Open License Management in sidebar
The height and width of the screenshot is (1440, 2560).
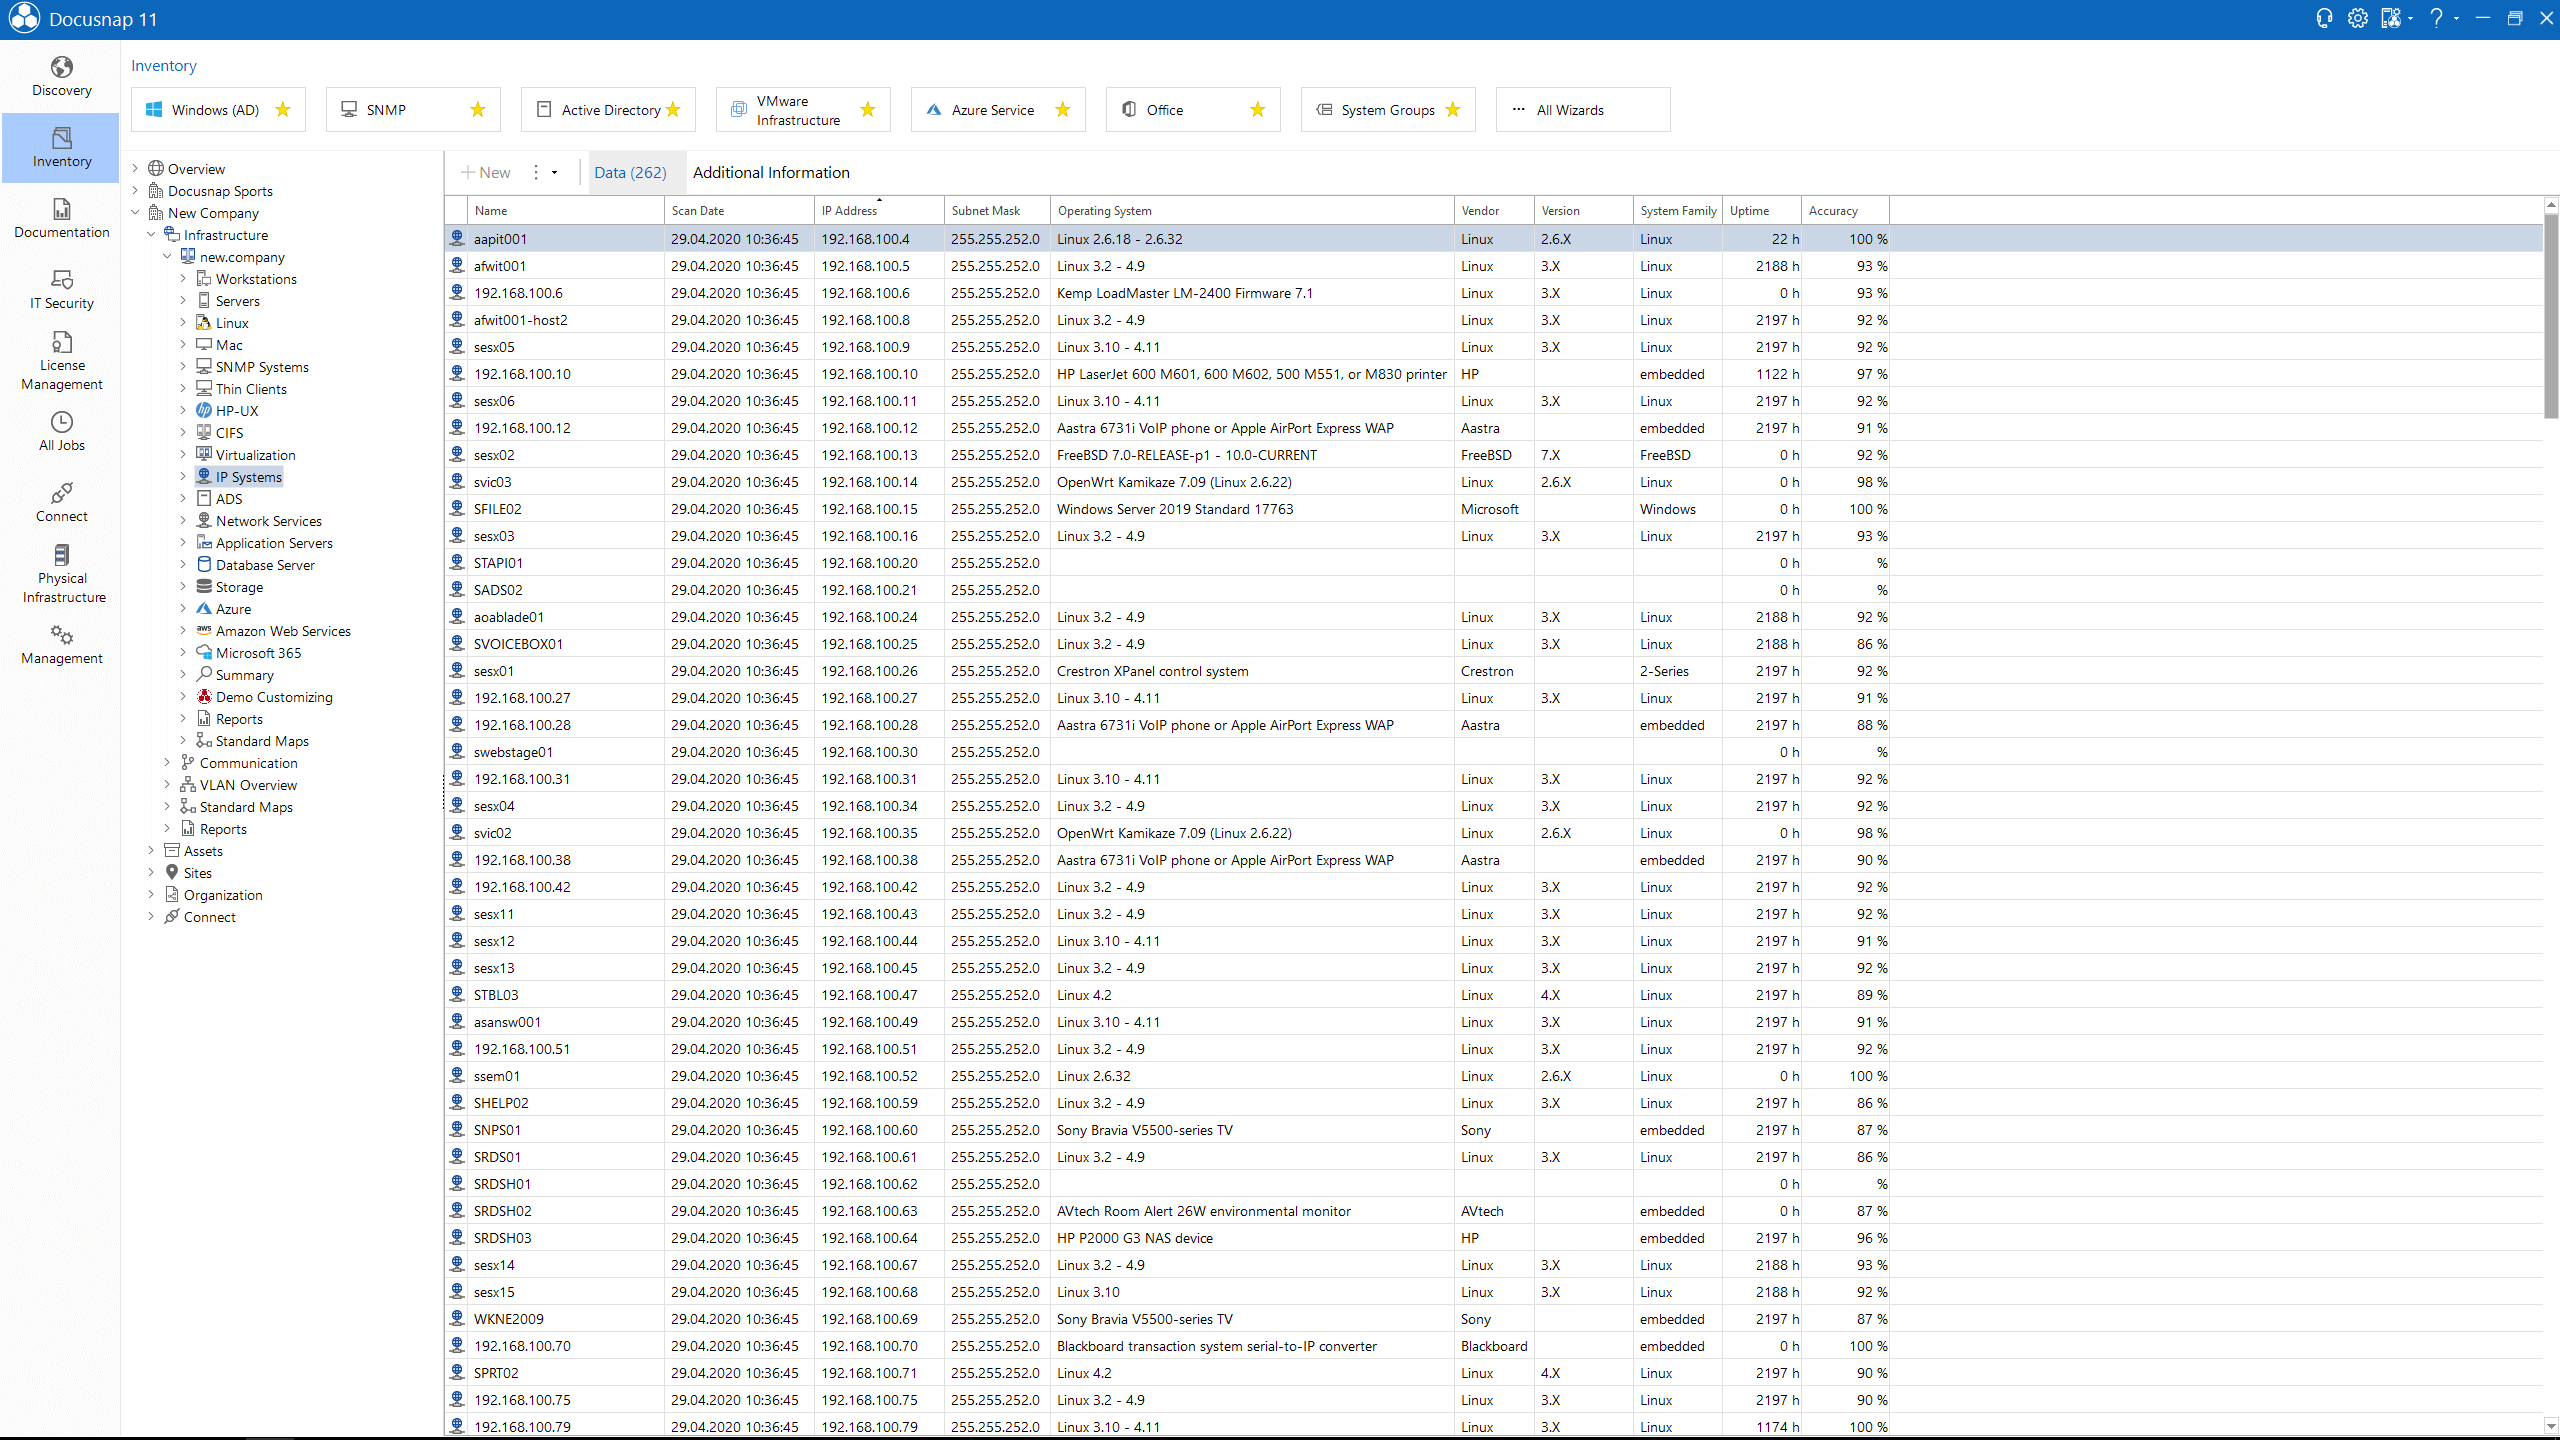coord(61,361)
